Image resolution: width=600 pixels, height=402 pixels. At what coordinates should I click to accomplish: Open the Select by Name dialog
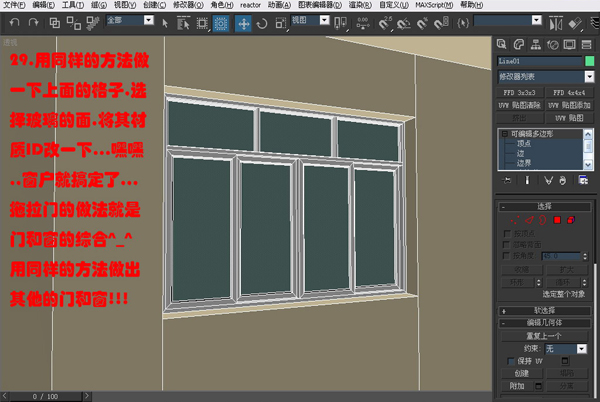tap(184, 23)
